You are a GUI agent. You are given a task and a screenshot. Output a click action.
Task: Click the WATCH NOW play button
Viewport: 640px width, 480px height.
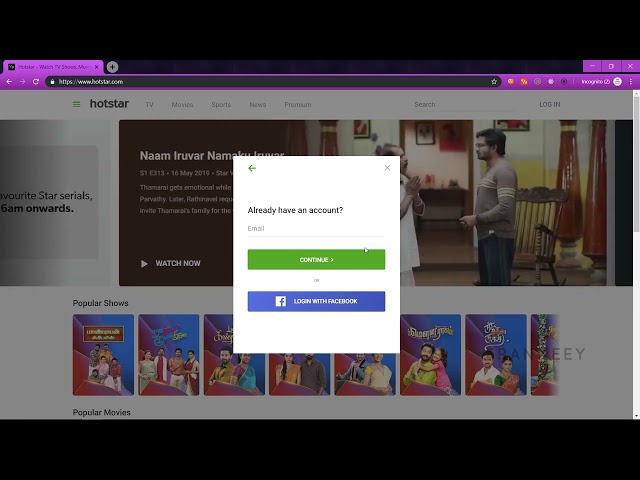pos(171,264)
